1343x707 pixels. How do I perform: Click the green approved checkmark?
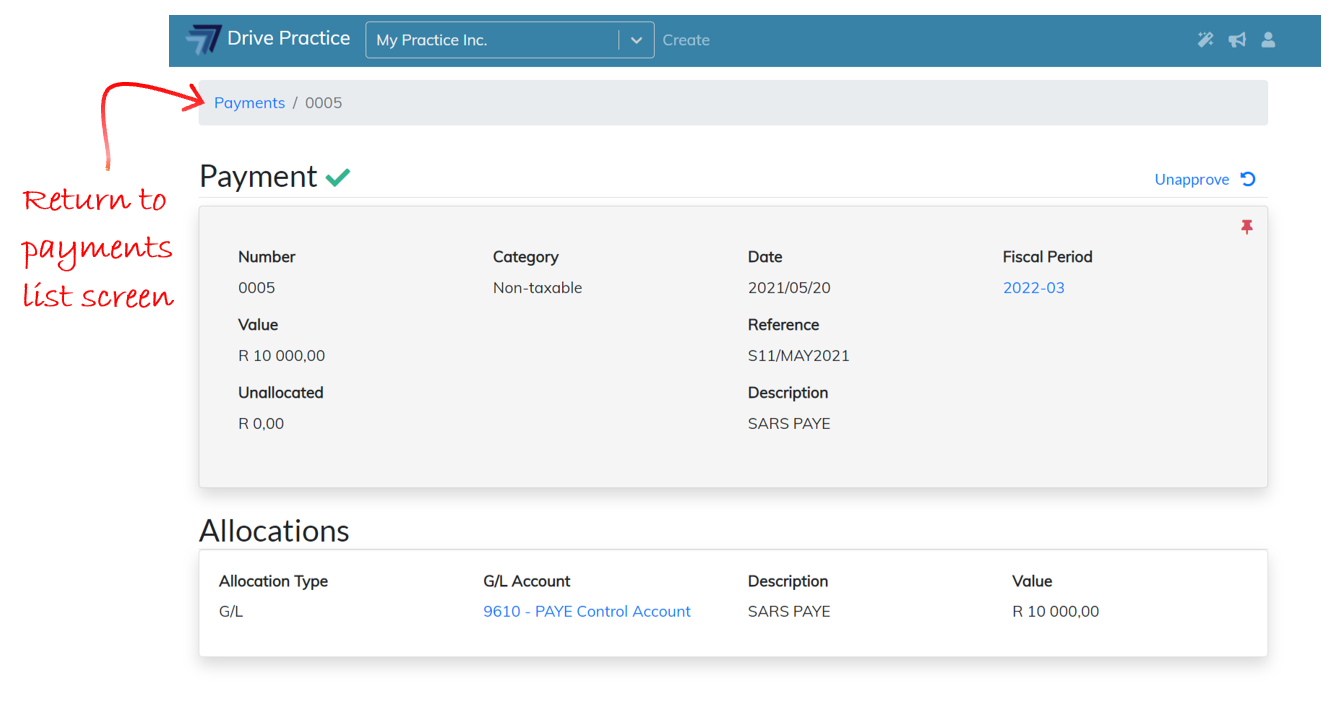pos(338,178)
